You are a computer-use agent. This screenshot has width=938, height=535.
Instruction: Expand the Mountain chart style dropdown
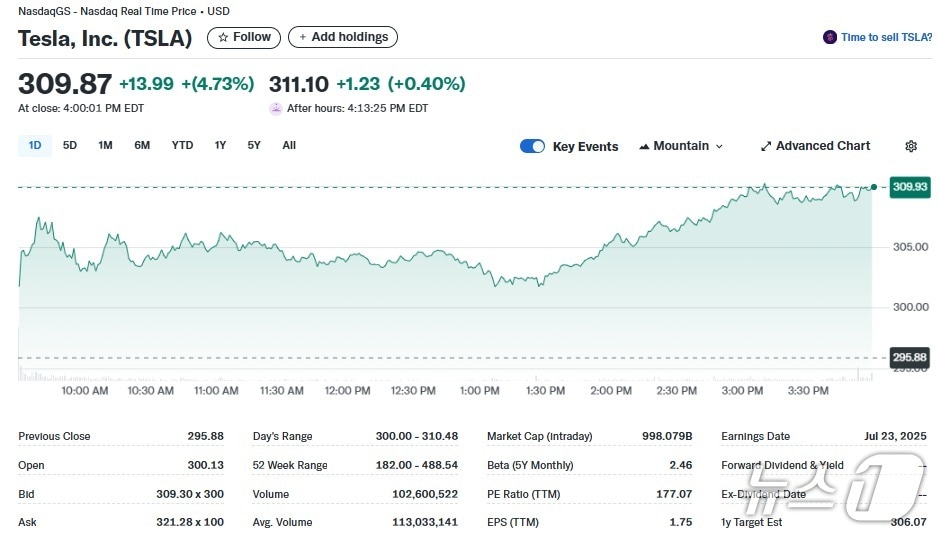coord(718,146)
